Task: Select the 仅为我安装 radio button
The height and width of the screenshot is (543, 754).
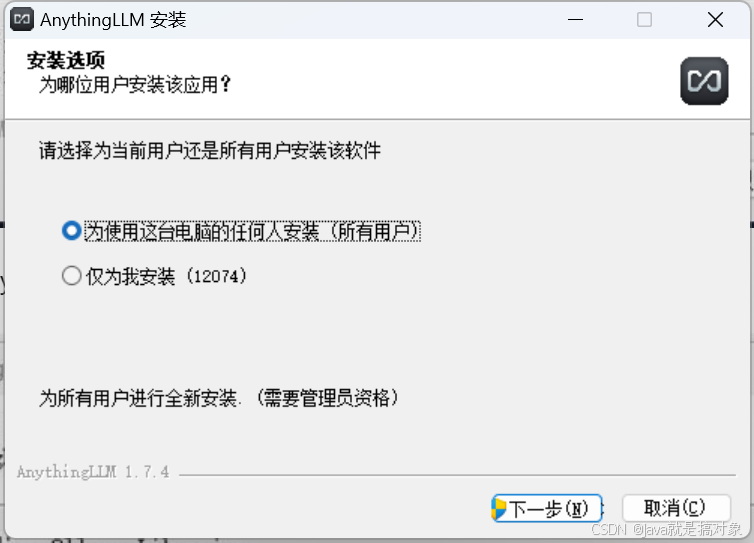Action: click(72, 276)
